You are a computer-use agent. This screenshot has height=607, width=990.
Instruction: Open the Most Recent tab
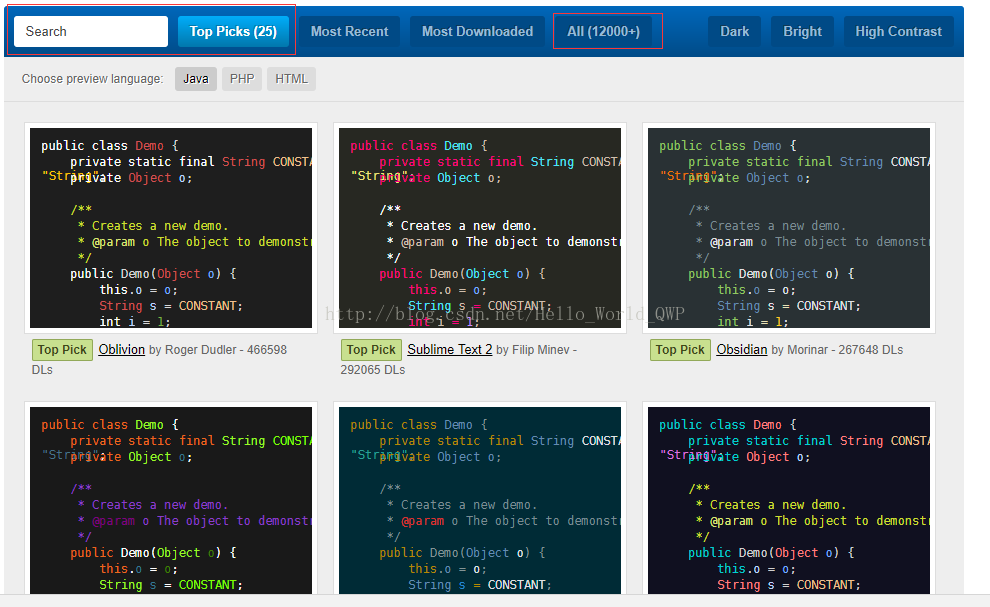(x=349, y=32)
